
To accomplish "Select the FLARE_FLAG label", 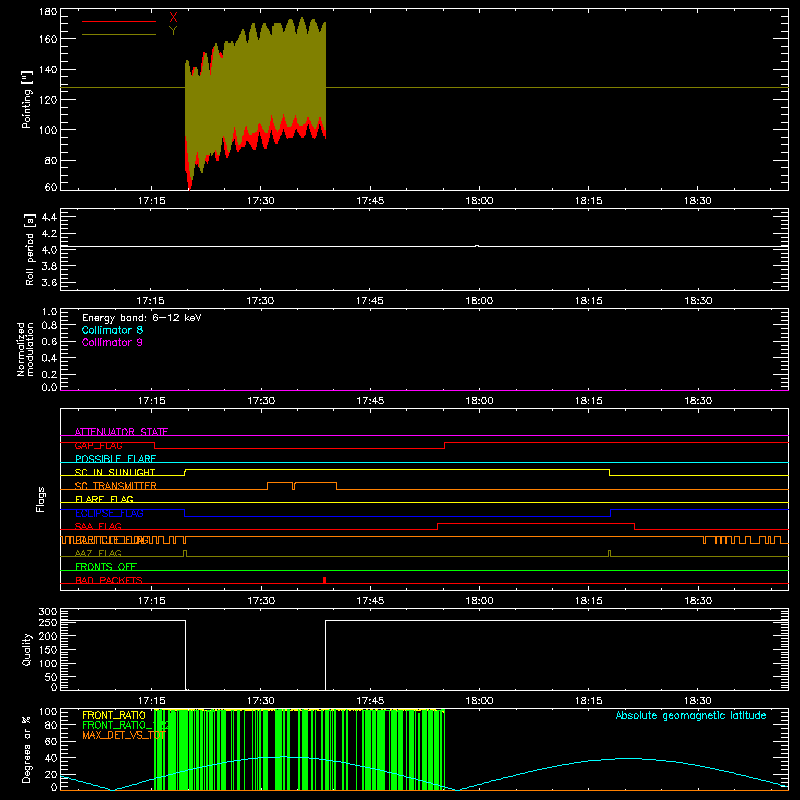I will [104, 499].
